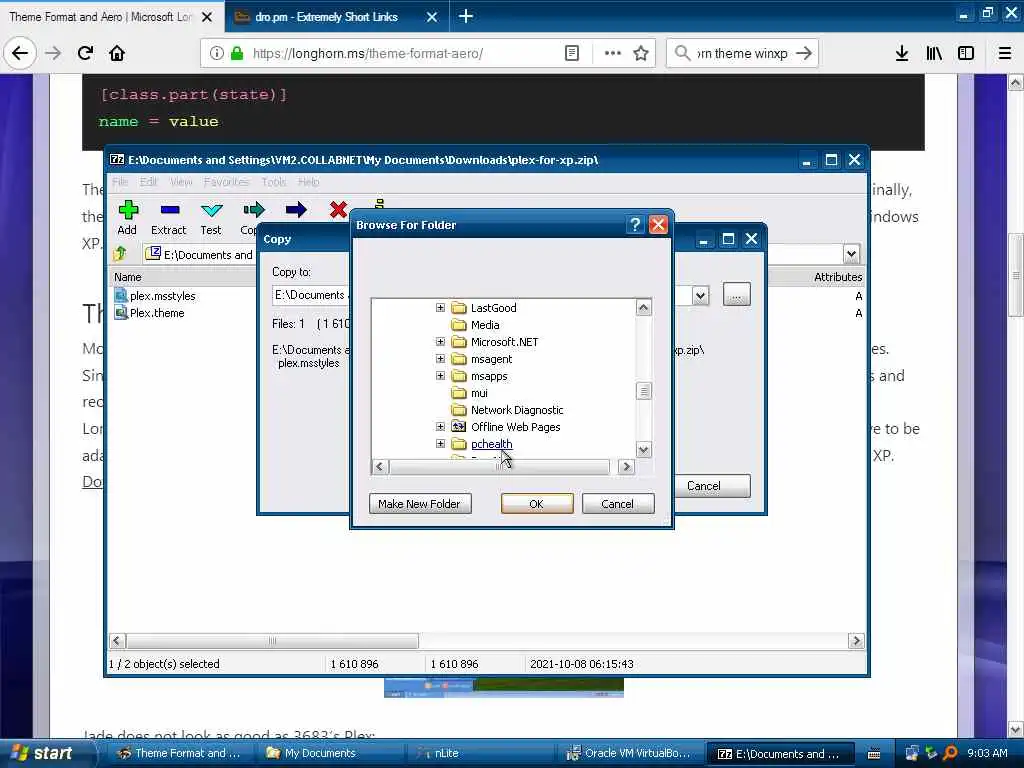Expand the pchealth folder
This screenshot has height=768, width=1024.
440,443
